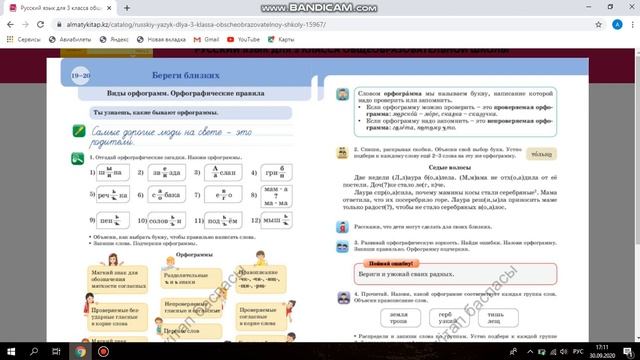
Task: Click the Поймай ошибку! label
Action: pos(391,264)
